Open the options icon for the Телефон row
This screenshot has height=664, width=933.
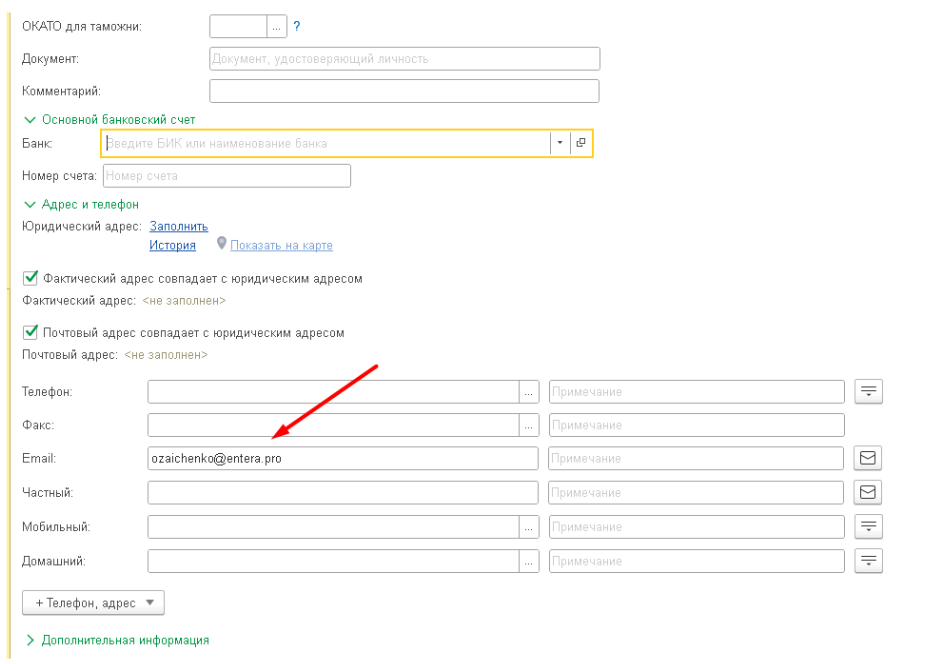[x=869, y=391]
